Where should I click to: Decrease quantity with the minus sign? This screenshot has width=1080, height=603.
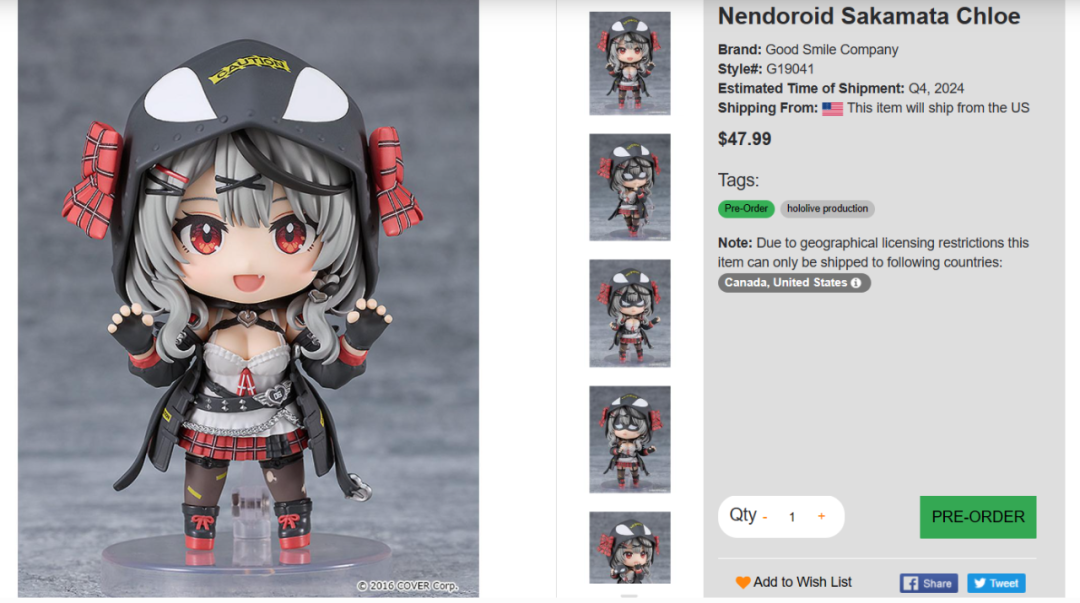coord(765,517)
